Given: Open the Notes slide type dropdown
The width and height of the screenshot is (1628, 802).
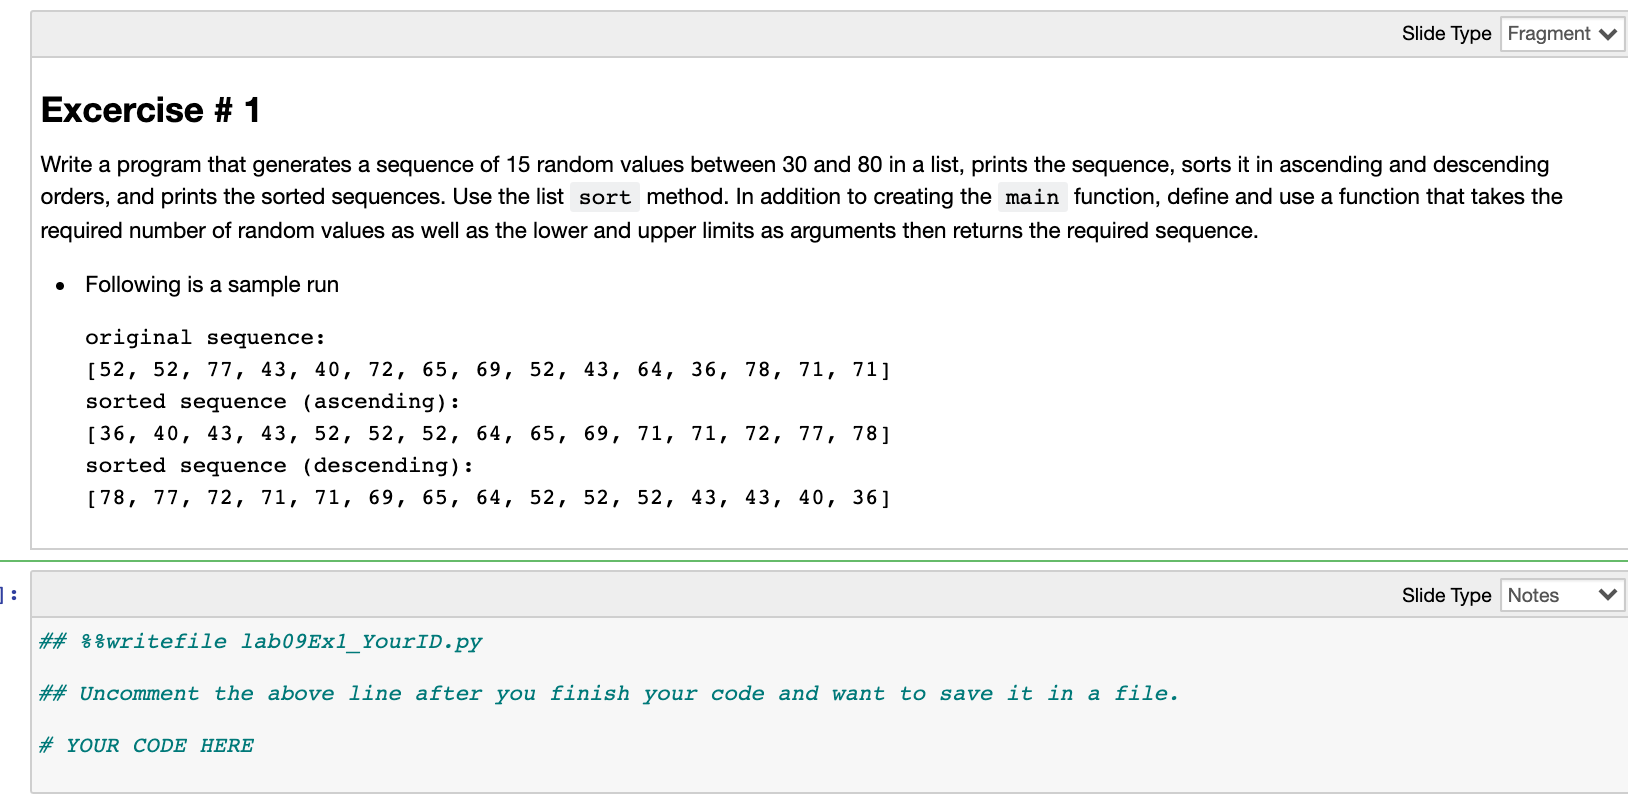Looking at the screenshot, I should pos(1562,595).
